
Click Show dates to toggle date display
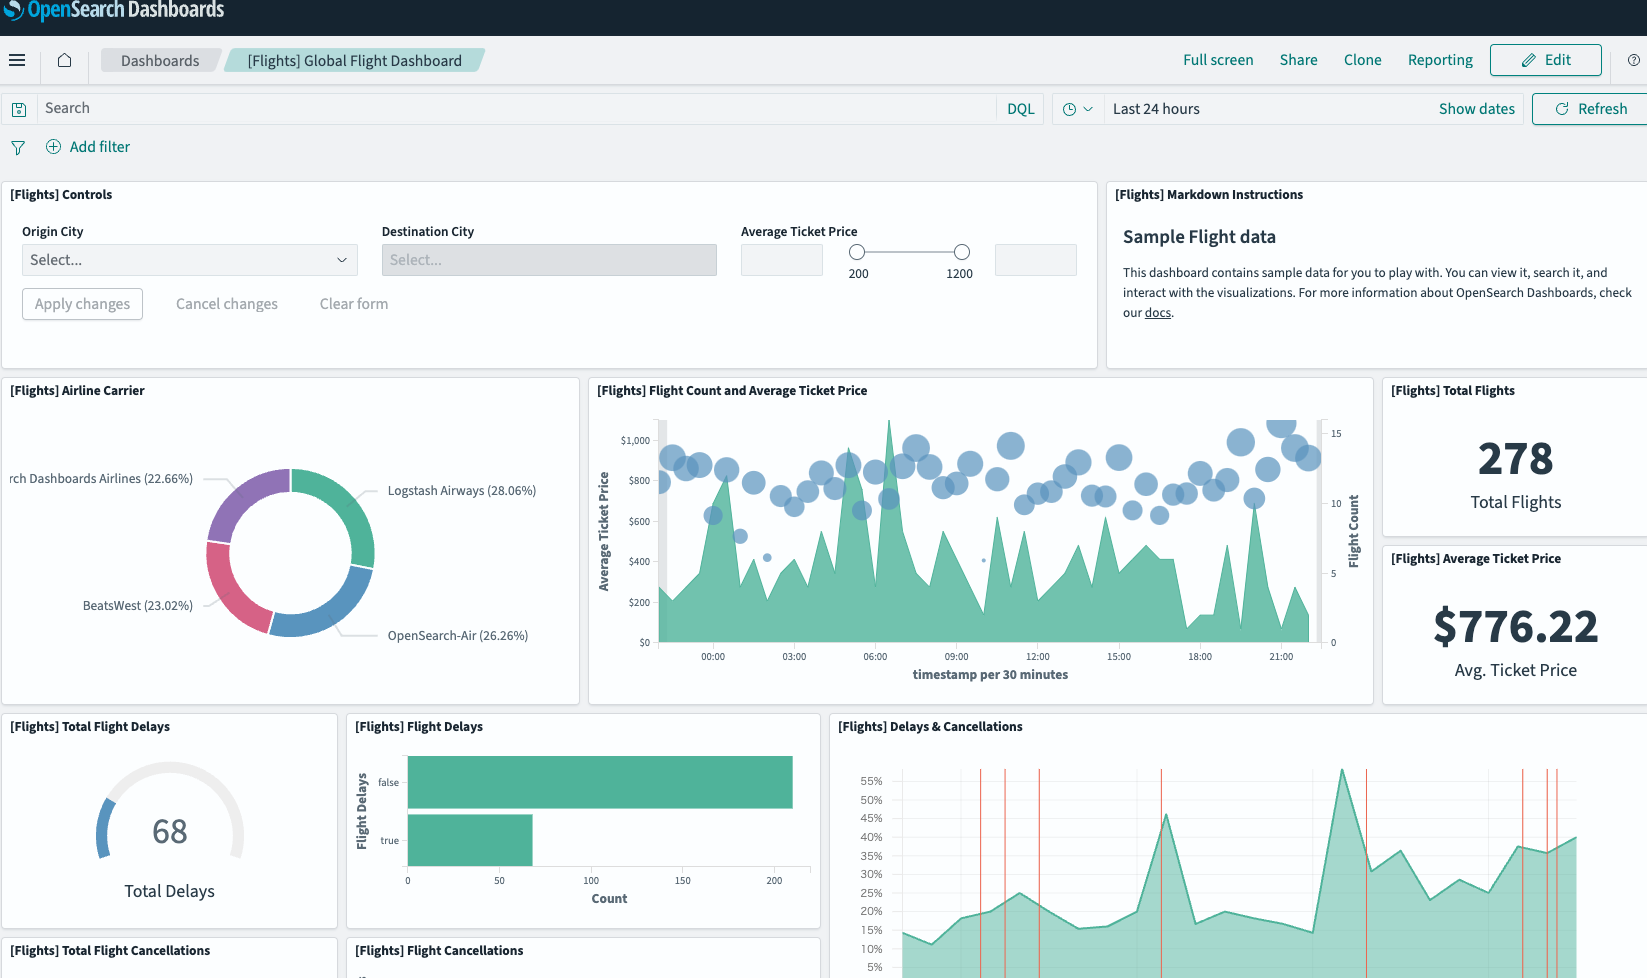click(x=1476, y=109)
